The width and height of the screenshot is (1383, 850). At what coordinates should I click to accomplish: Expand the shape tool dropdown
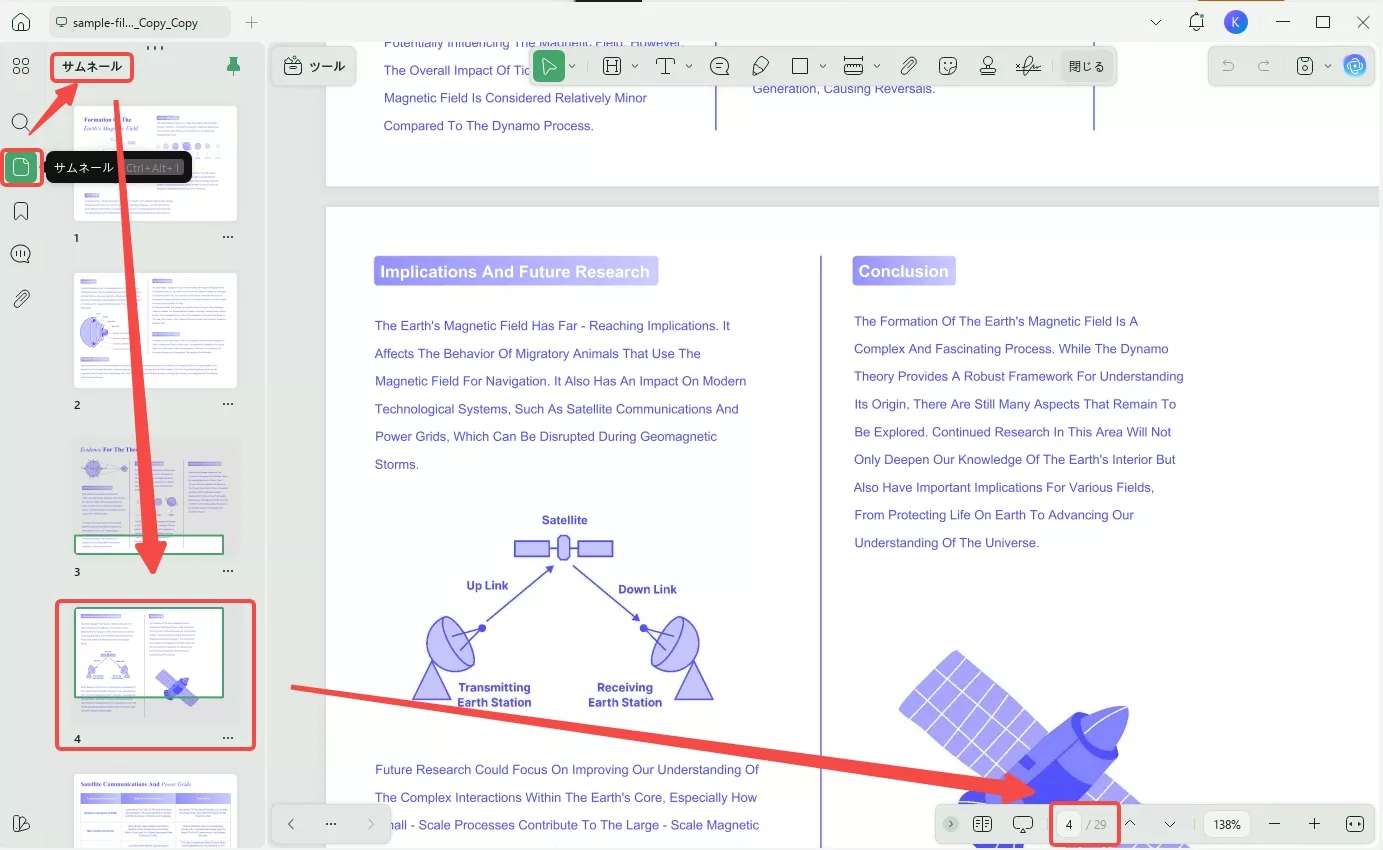[823, 66]
